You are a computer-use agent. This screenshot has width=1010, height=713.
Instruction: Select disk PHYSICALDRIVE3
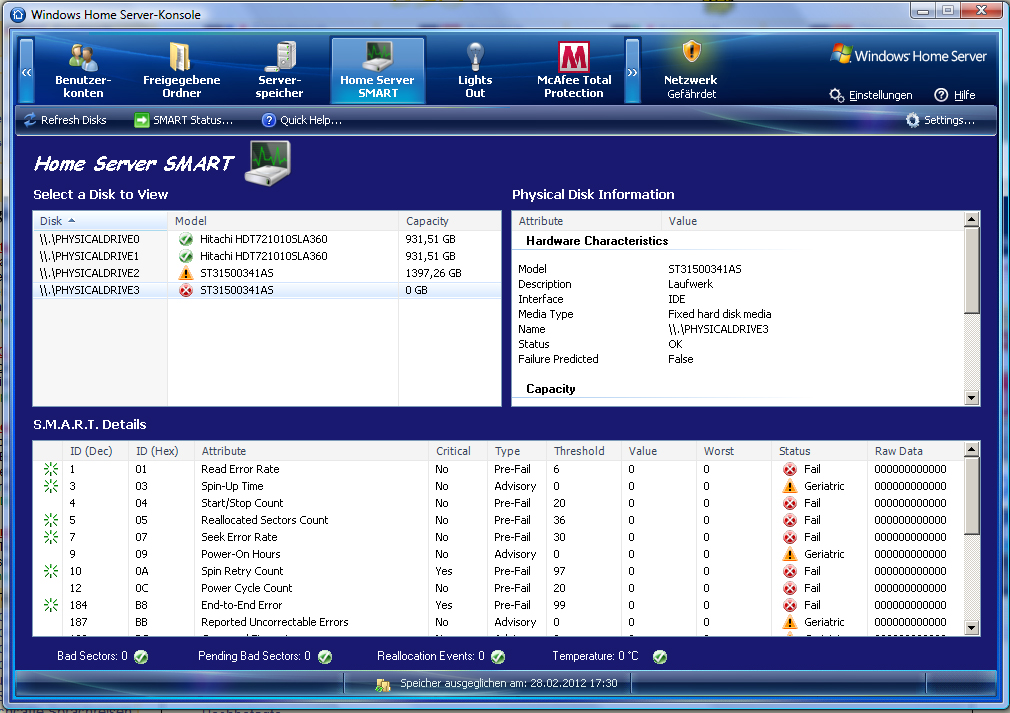point(267,290)
